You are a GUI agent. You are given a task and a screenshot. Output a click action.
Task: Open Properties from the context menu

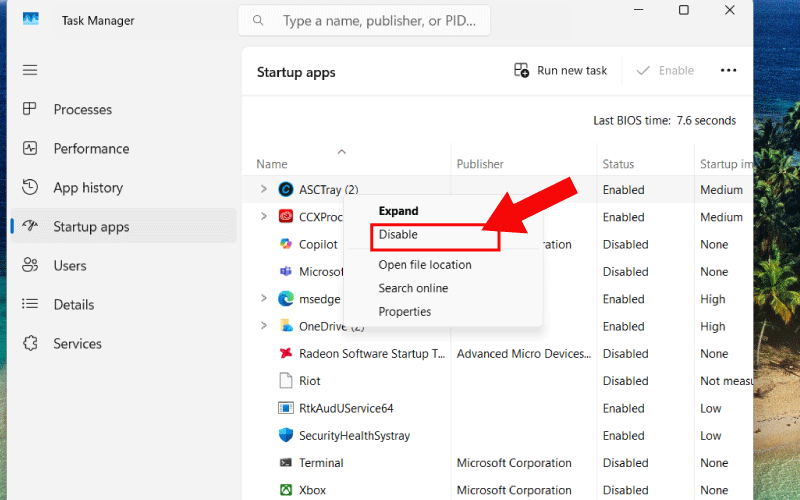coord(404,312)
